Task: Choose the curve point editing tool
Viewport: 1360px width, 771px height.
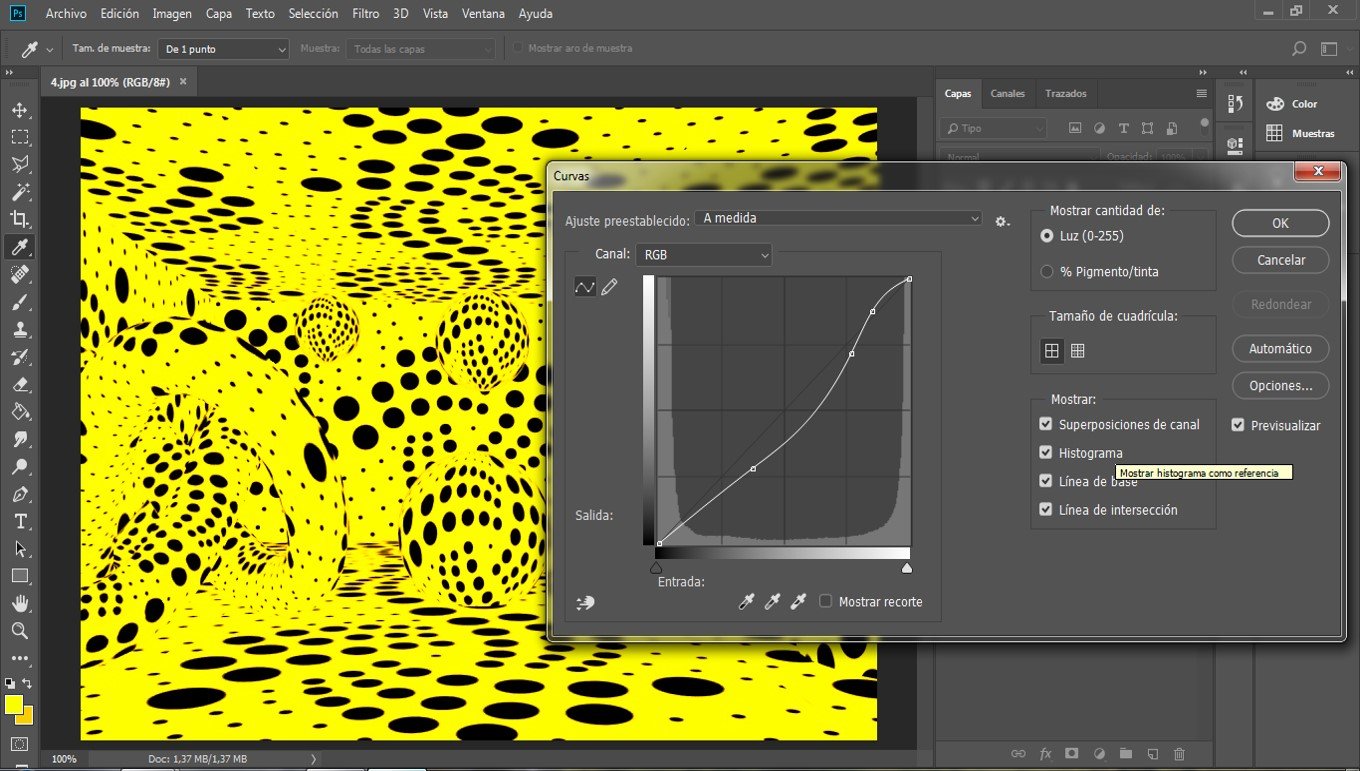Action: click(x=584, y=287)
